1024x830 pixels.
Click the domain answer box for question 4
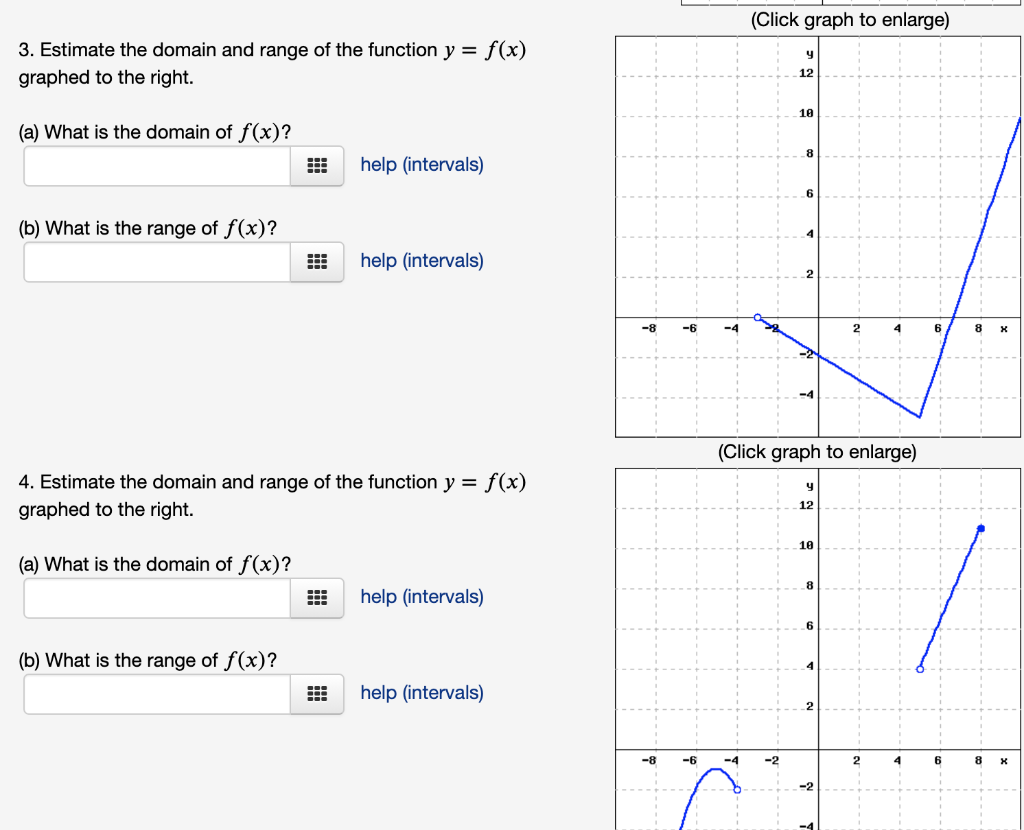coord(155,598)
